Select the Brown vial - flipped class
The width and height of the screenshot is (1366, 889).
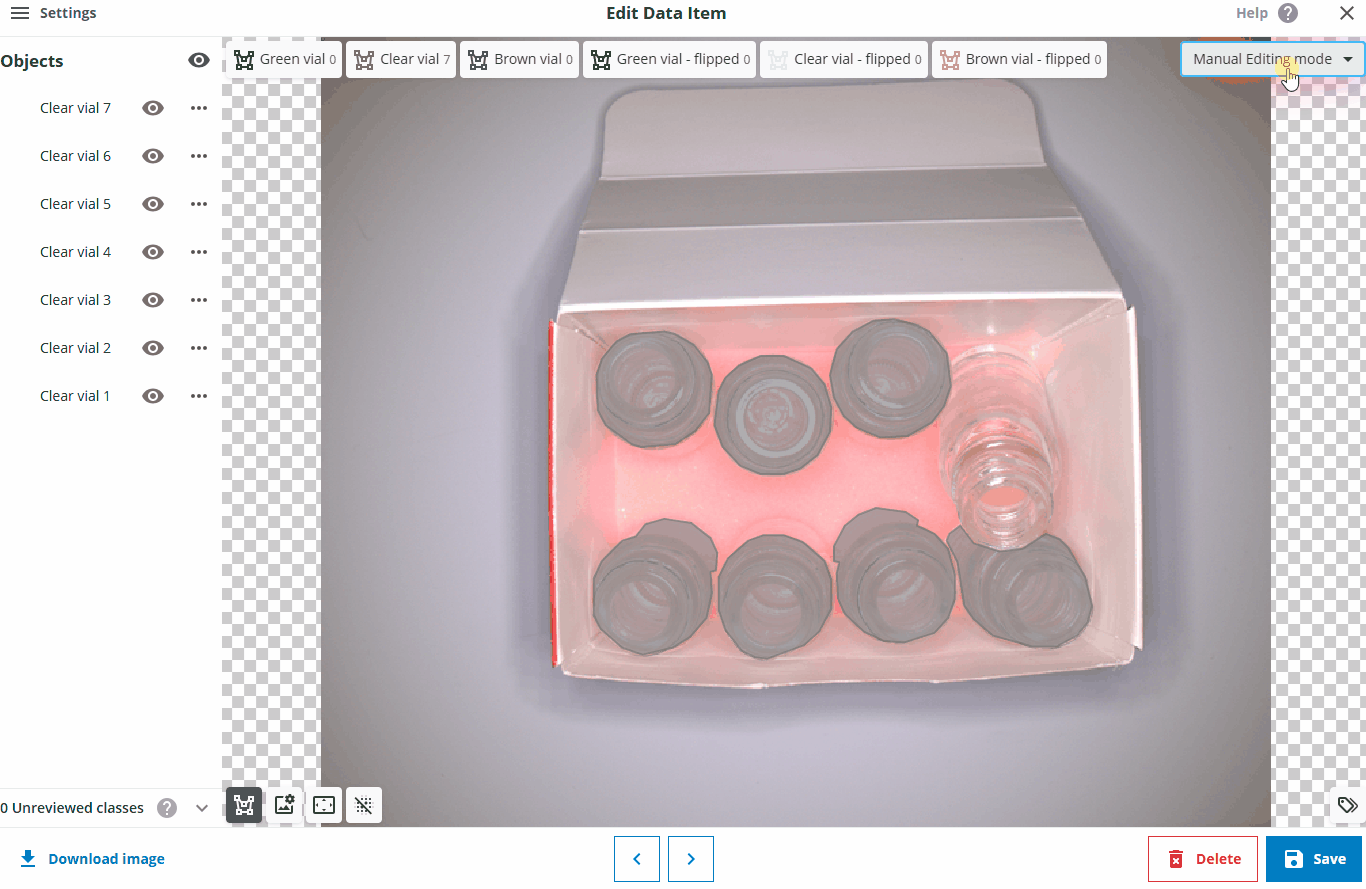(1019, 59)
